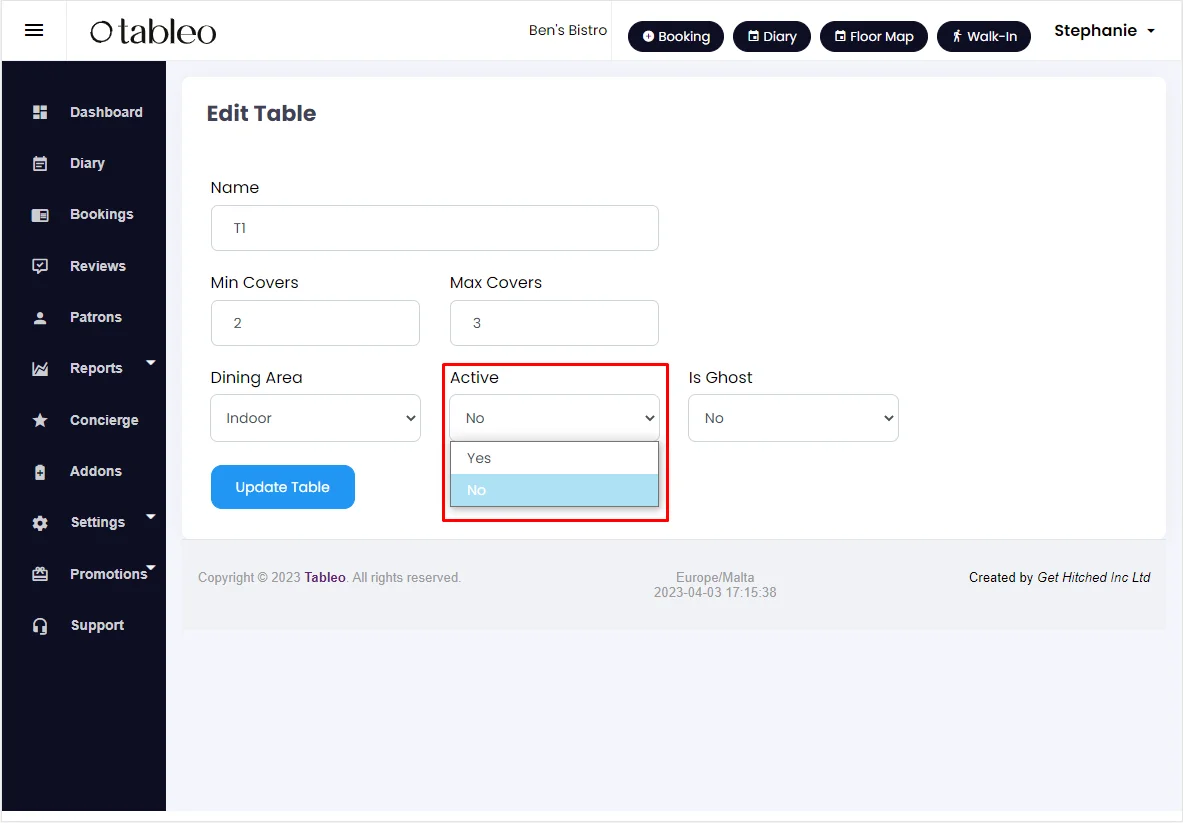The width and height of the screenshot is (1183, 823).
Task: Click the Promotions gift icon
Action: (x=40, y=574)
